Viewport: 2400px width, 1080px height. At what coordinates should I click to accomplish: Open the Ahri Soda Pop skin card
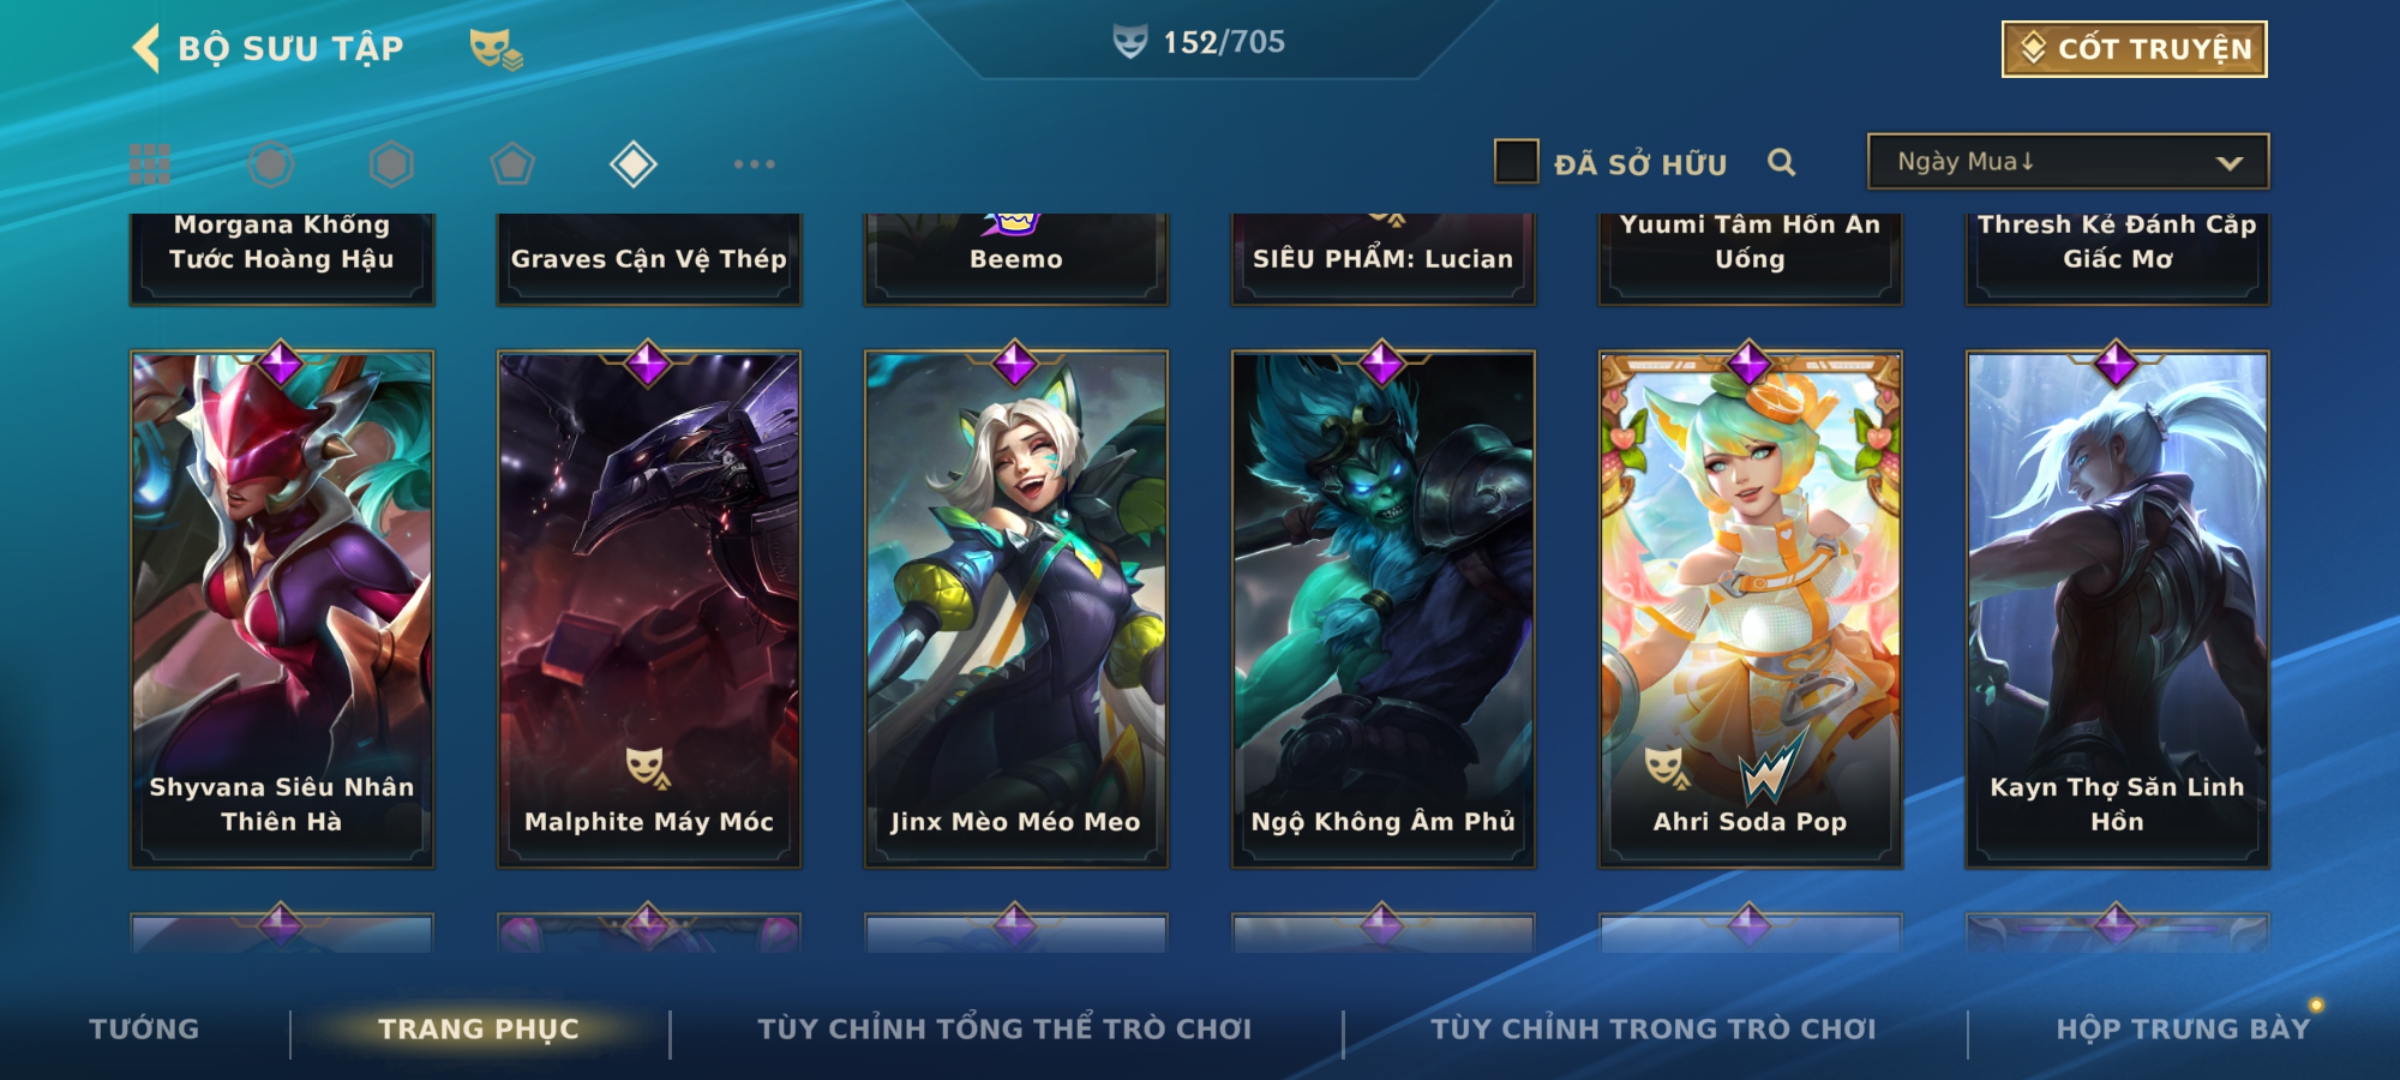[1750, 609]
